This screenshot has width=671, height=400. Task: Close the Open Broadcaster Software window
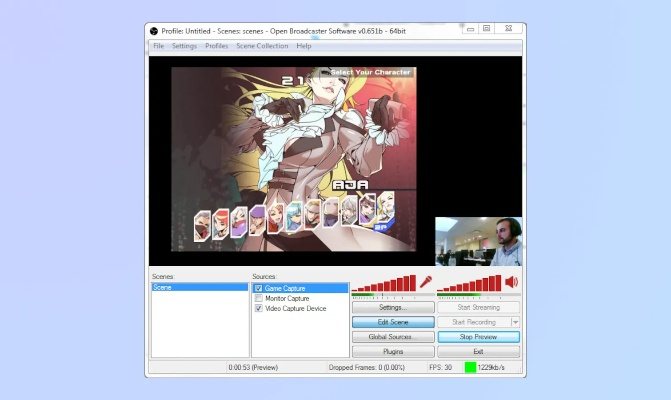click(x=509, y=29)
